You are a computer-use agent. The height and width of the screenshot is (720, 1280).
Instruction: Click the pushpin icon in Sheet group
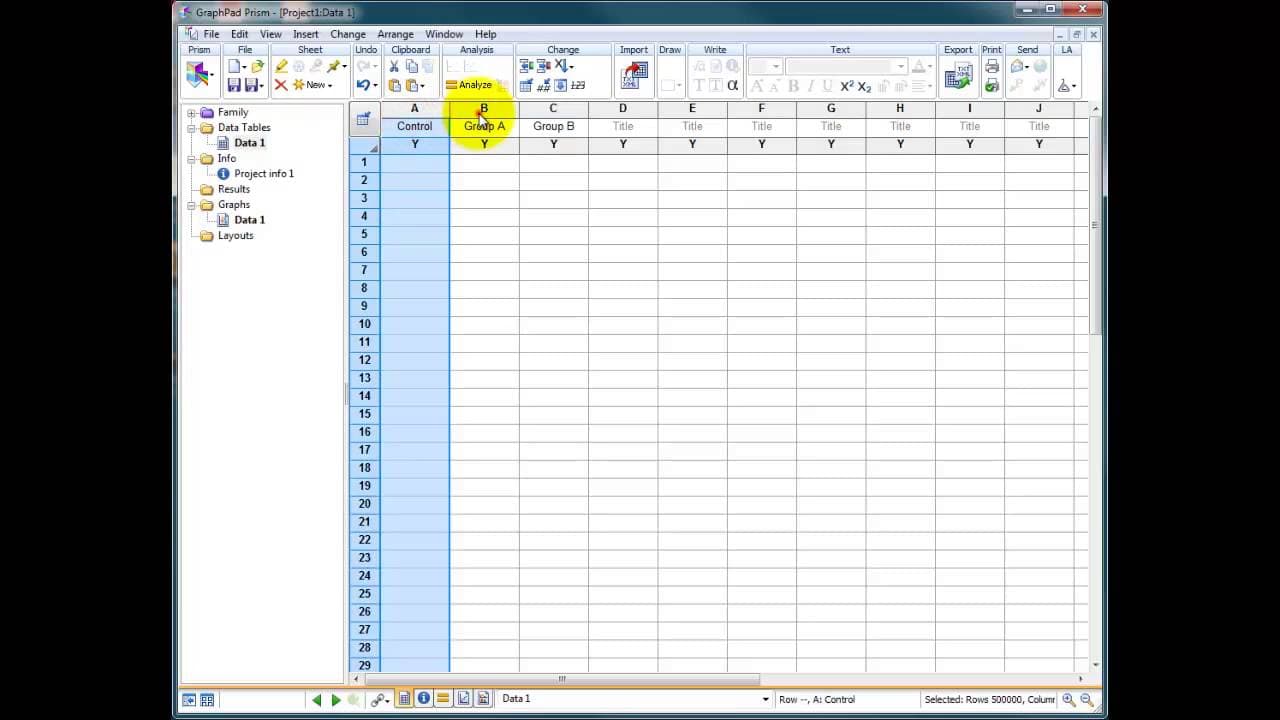[x=333, y=66]
